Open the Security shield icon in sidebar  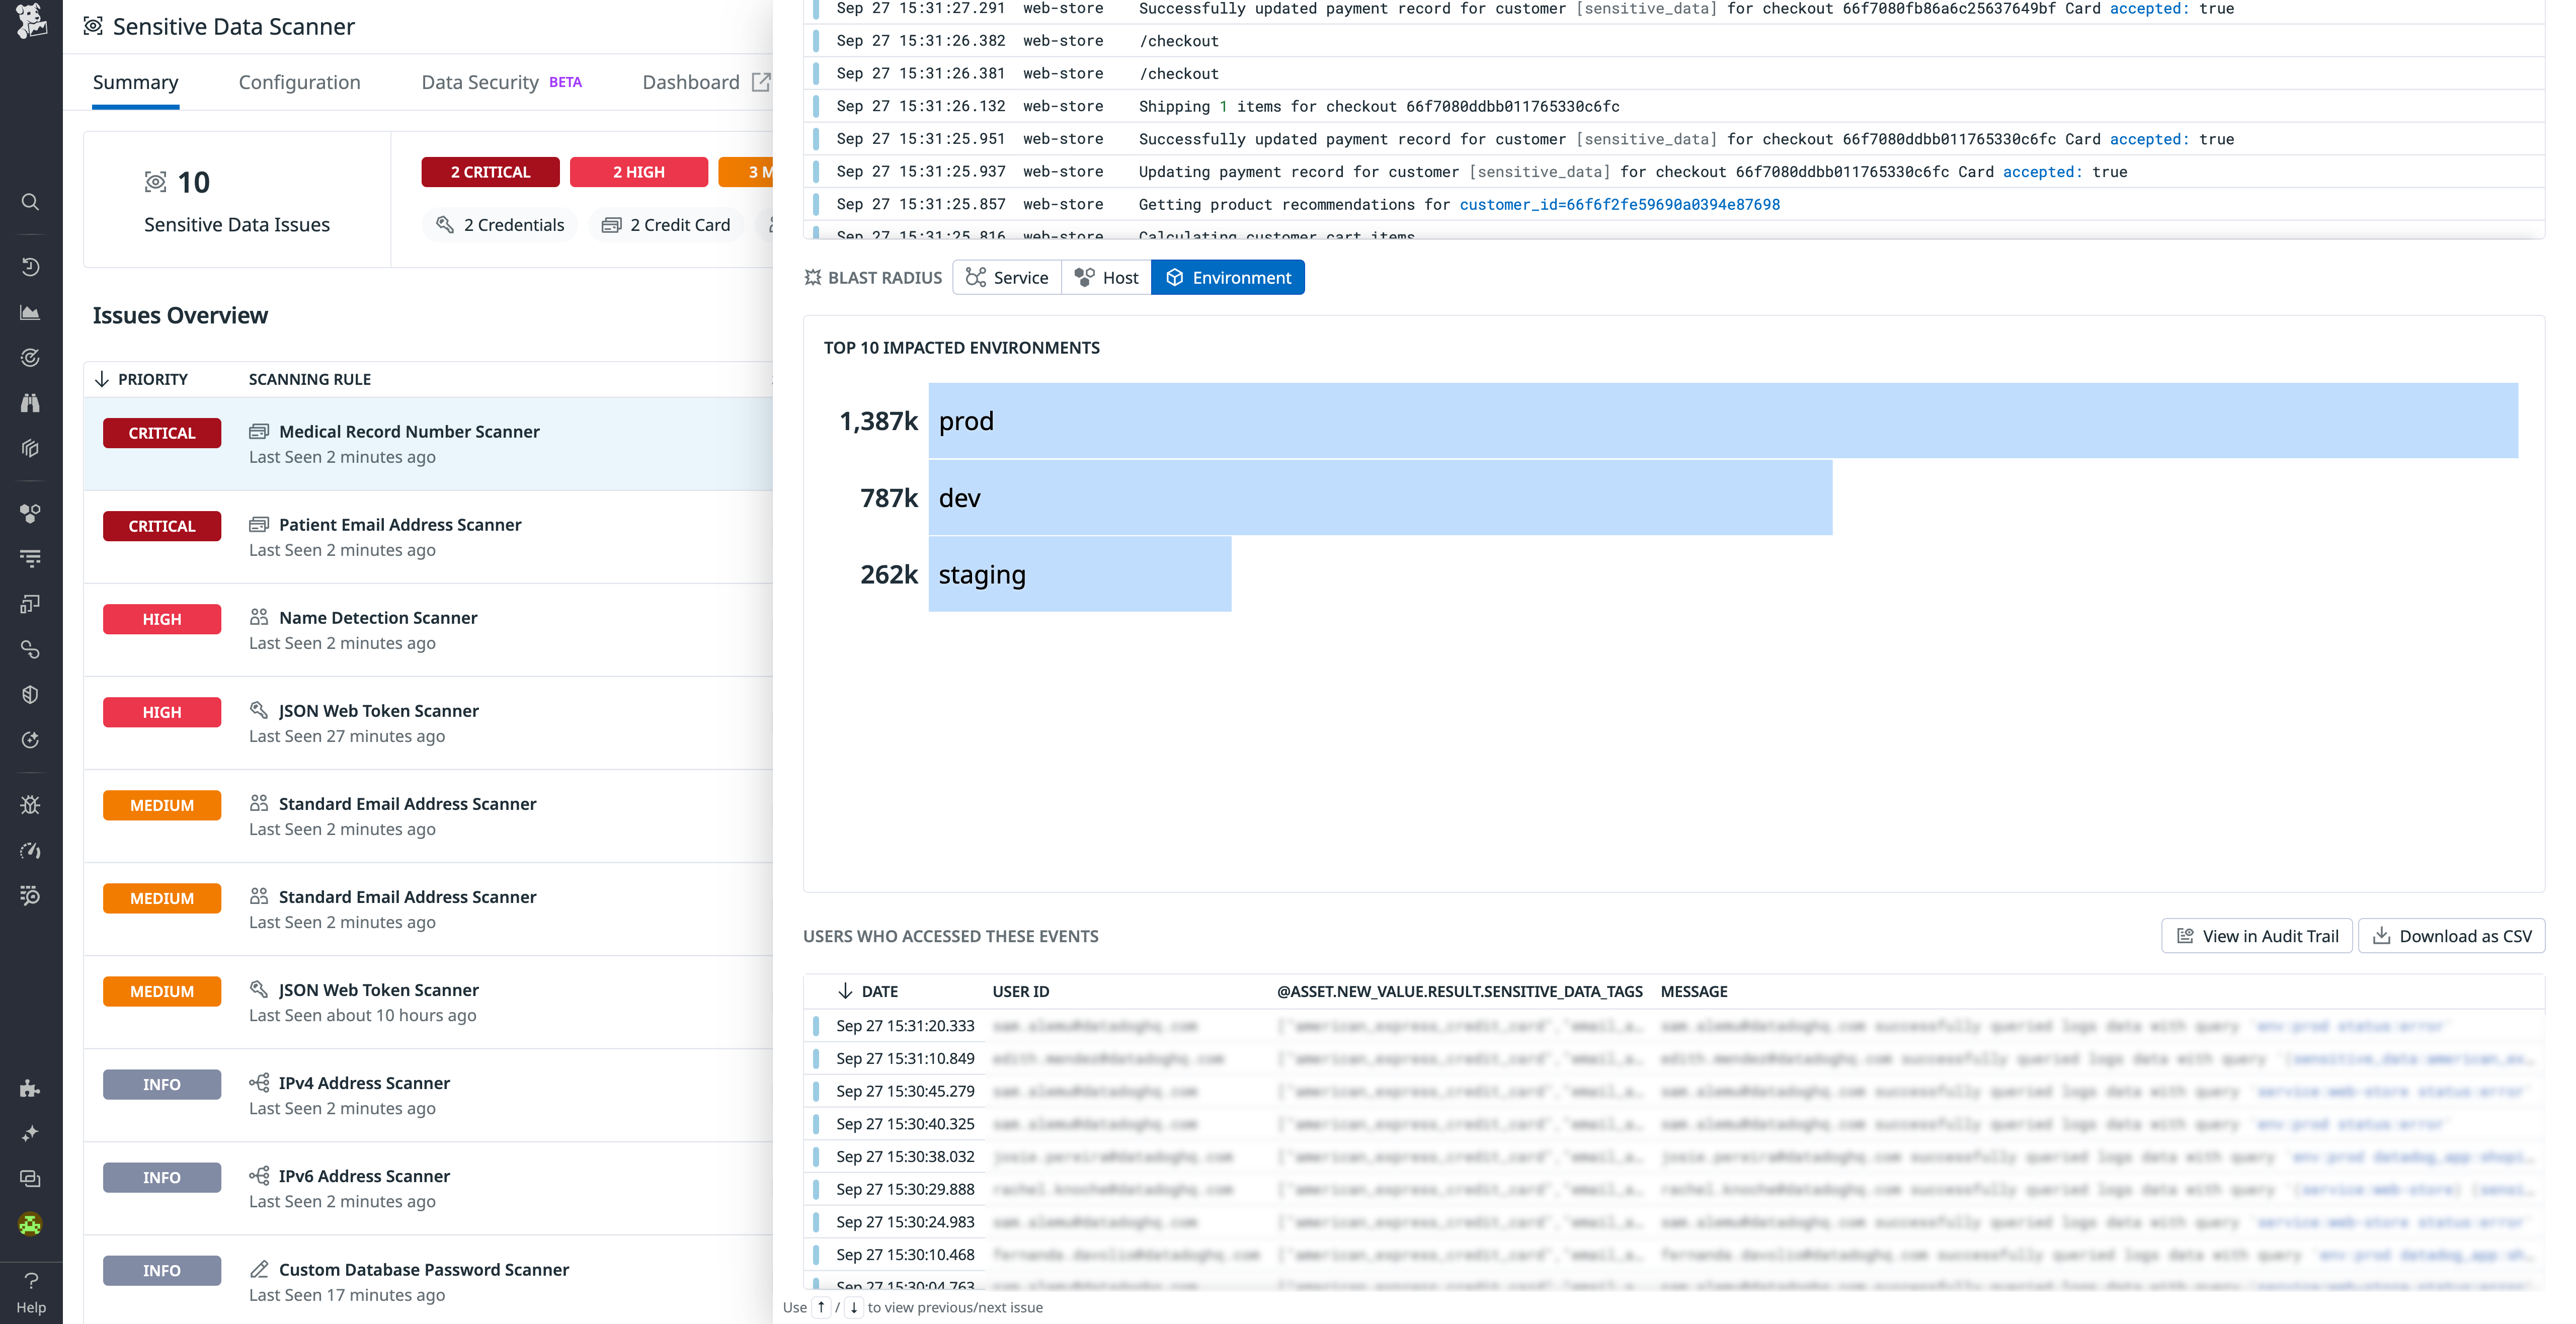[x=30, y=694]
